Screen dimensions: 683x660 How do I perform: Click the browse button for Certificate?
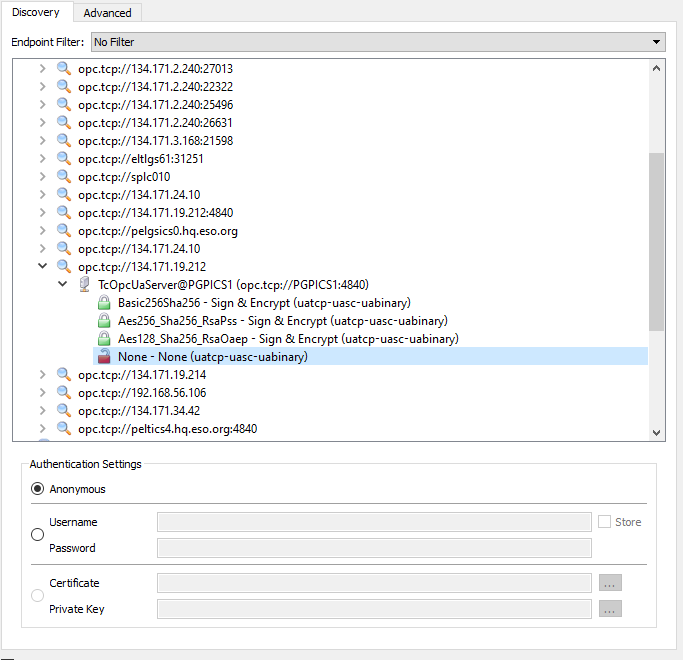pyautogui.click(x=610, y=583)
